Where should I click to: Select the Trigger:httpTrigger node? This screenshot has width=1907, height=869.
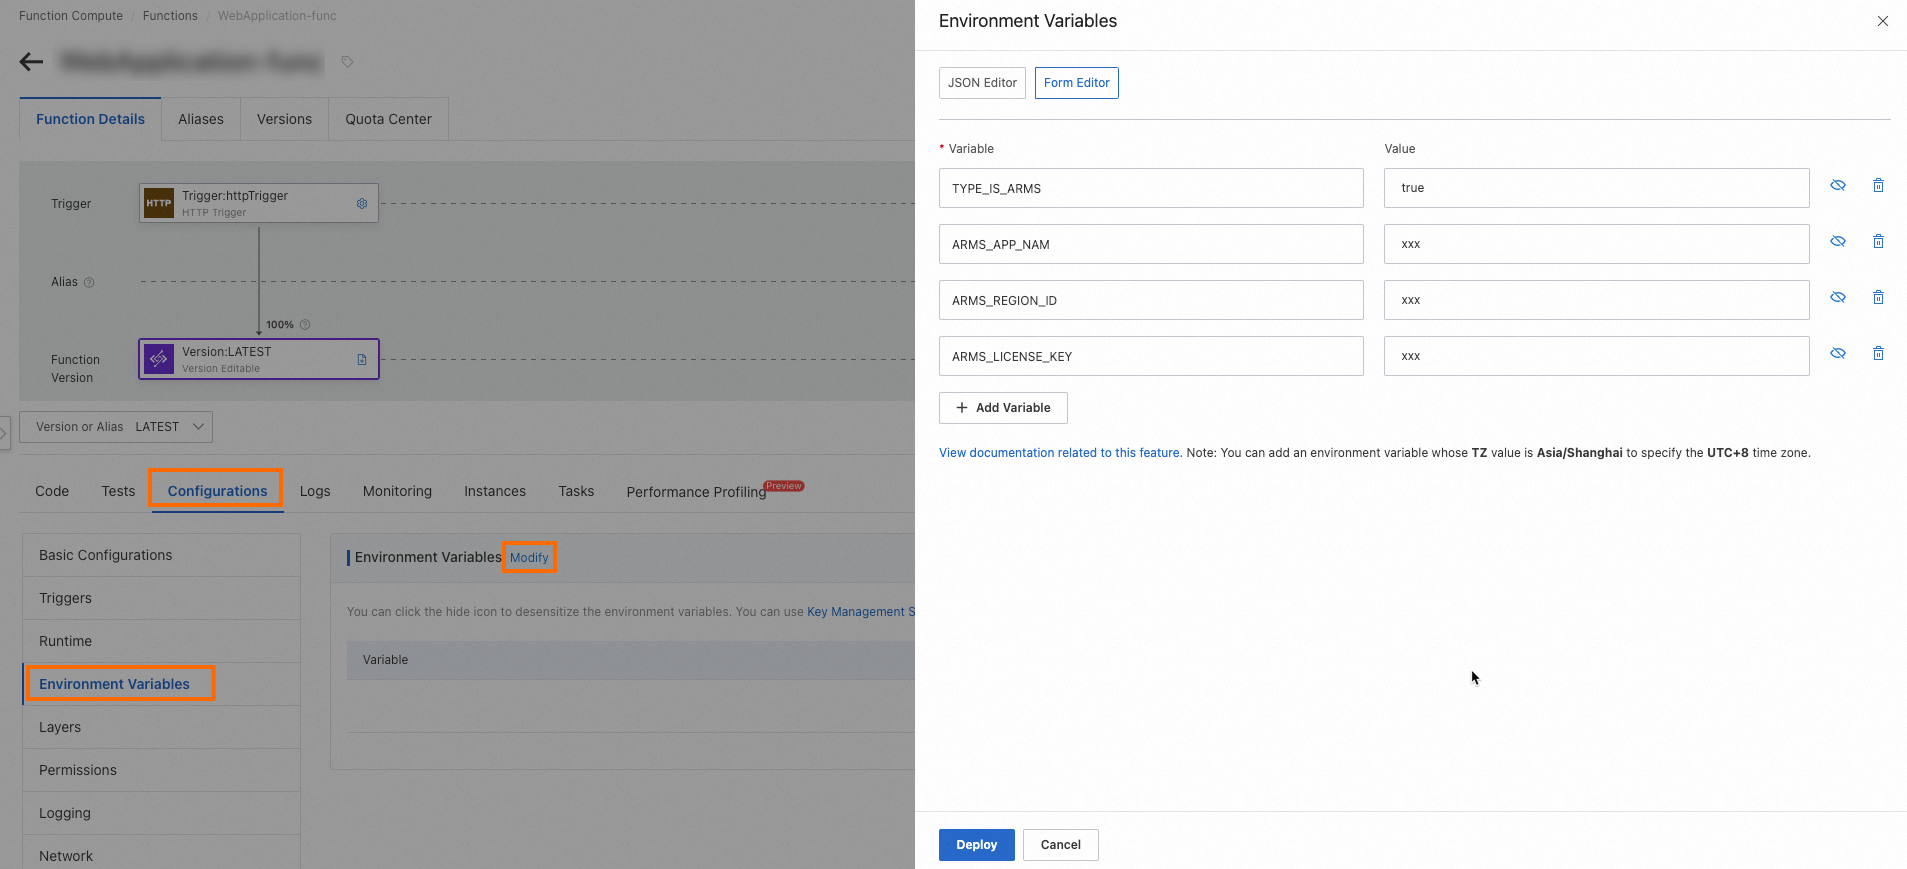[x=259, y=203]
